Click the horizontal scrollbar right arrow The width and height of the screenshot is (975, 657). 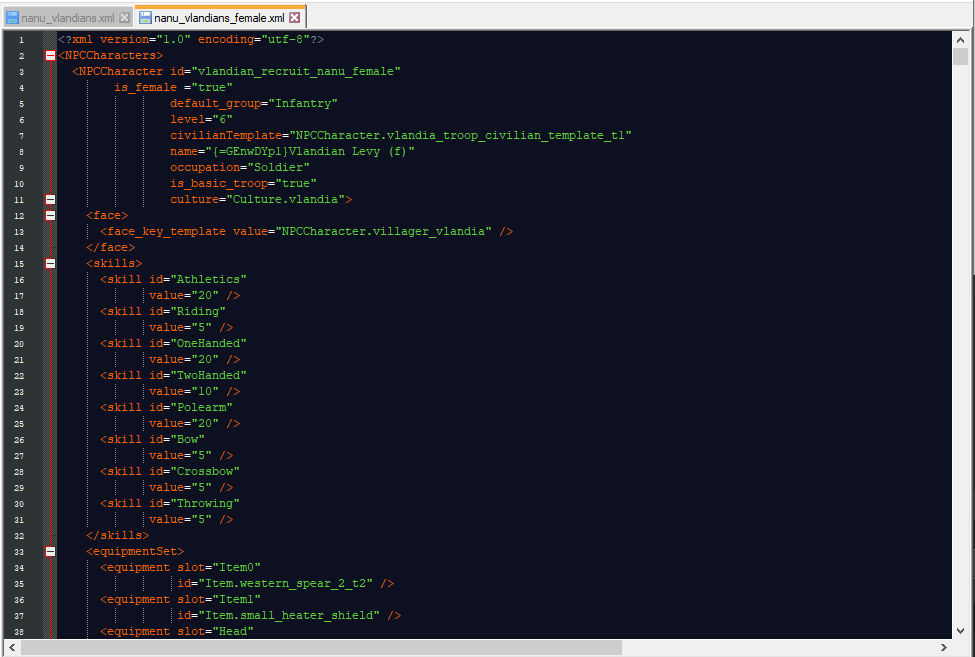tap(944, 648)
